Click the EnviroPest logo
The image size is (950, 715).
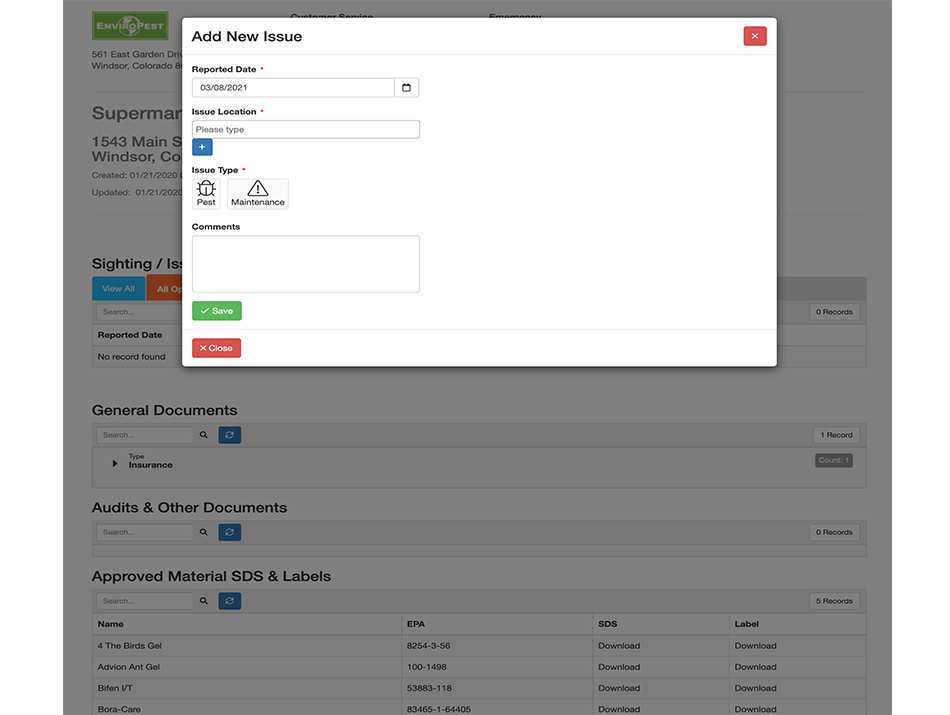pos(130,26)
